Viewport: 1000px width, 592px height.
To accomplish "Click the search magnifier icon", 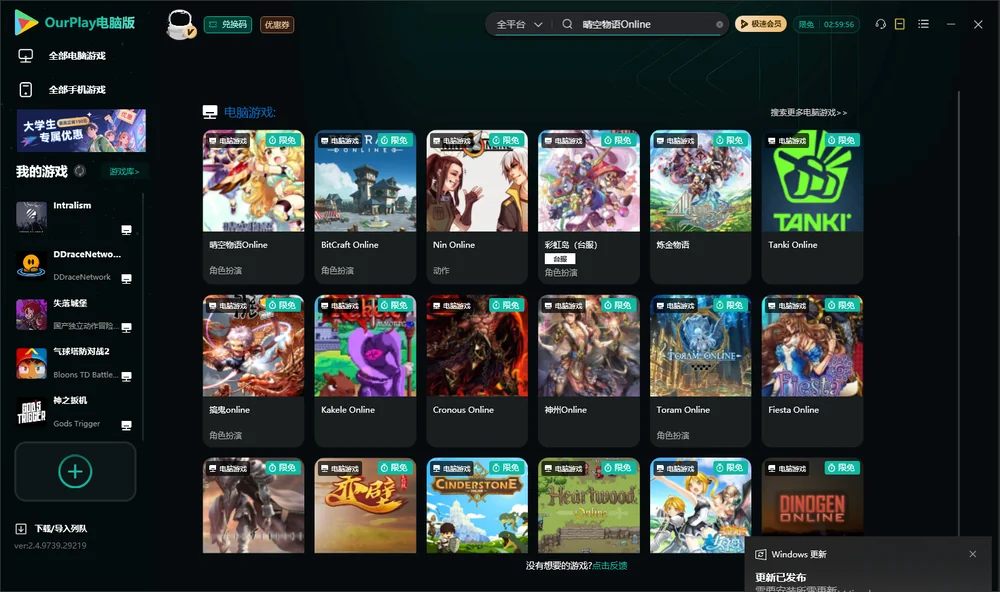I will pyautogui.click(x=567, y=24).
